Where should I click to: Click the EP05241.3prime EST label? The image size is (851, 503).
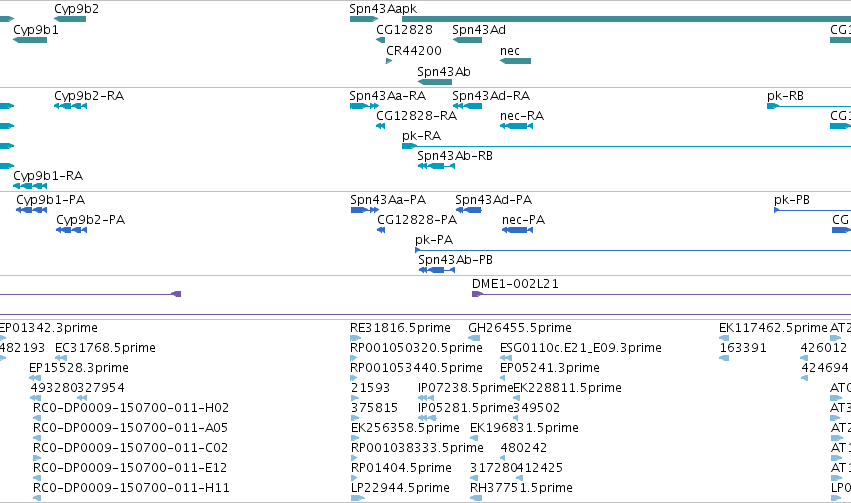point(550,368)
